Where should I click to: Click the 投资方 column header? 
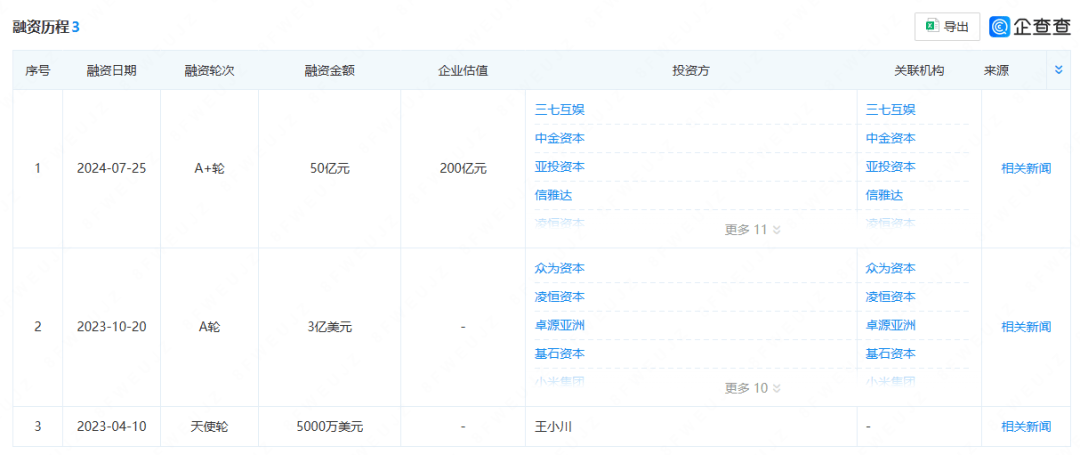(692, 70)
